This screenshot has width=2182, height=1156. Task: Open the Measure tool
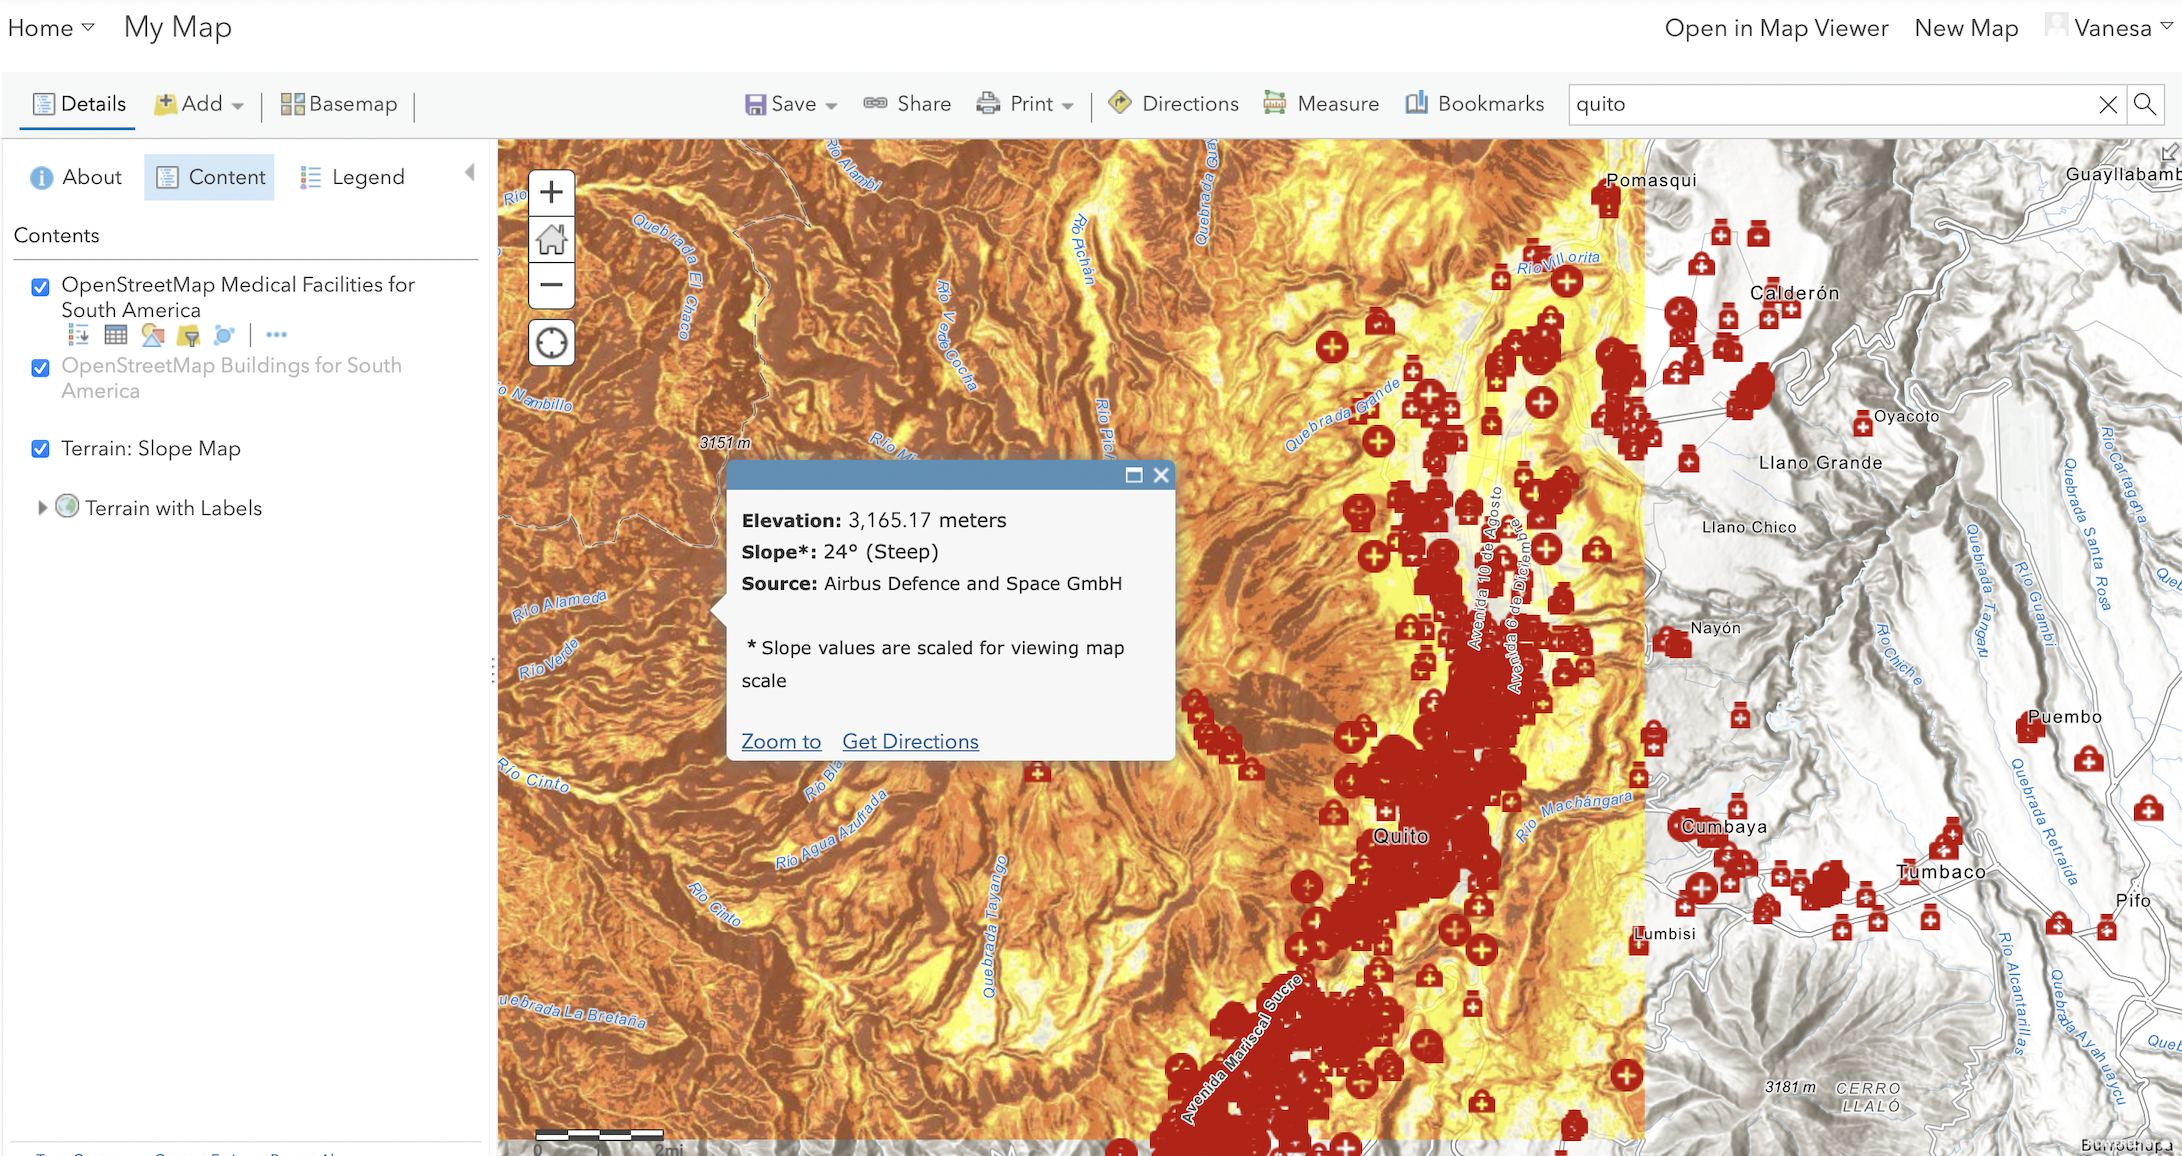coord(1320,103)
